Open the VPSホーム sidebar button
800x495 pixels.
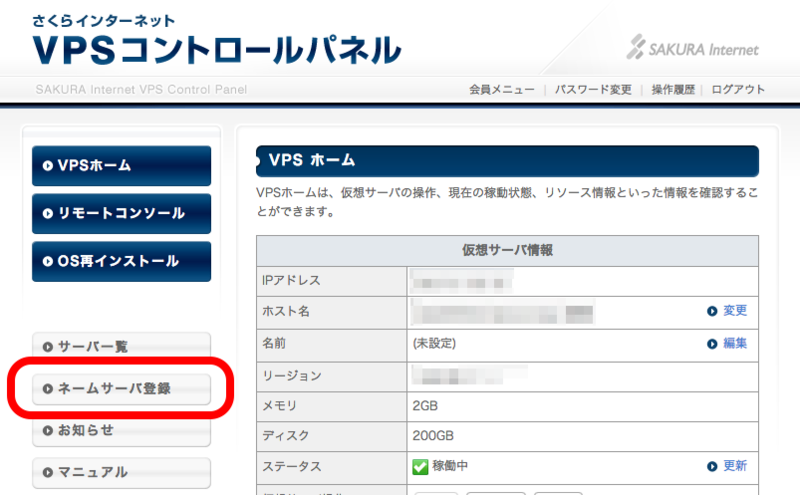coord(121,166)
